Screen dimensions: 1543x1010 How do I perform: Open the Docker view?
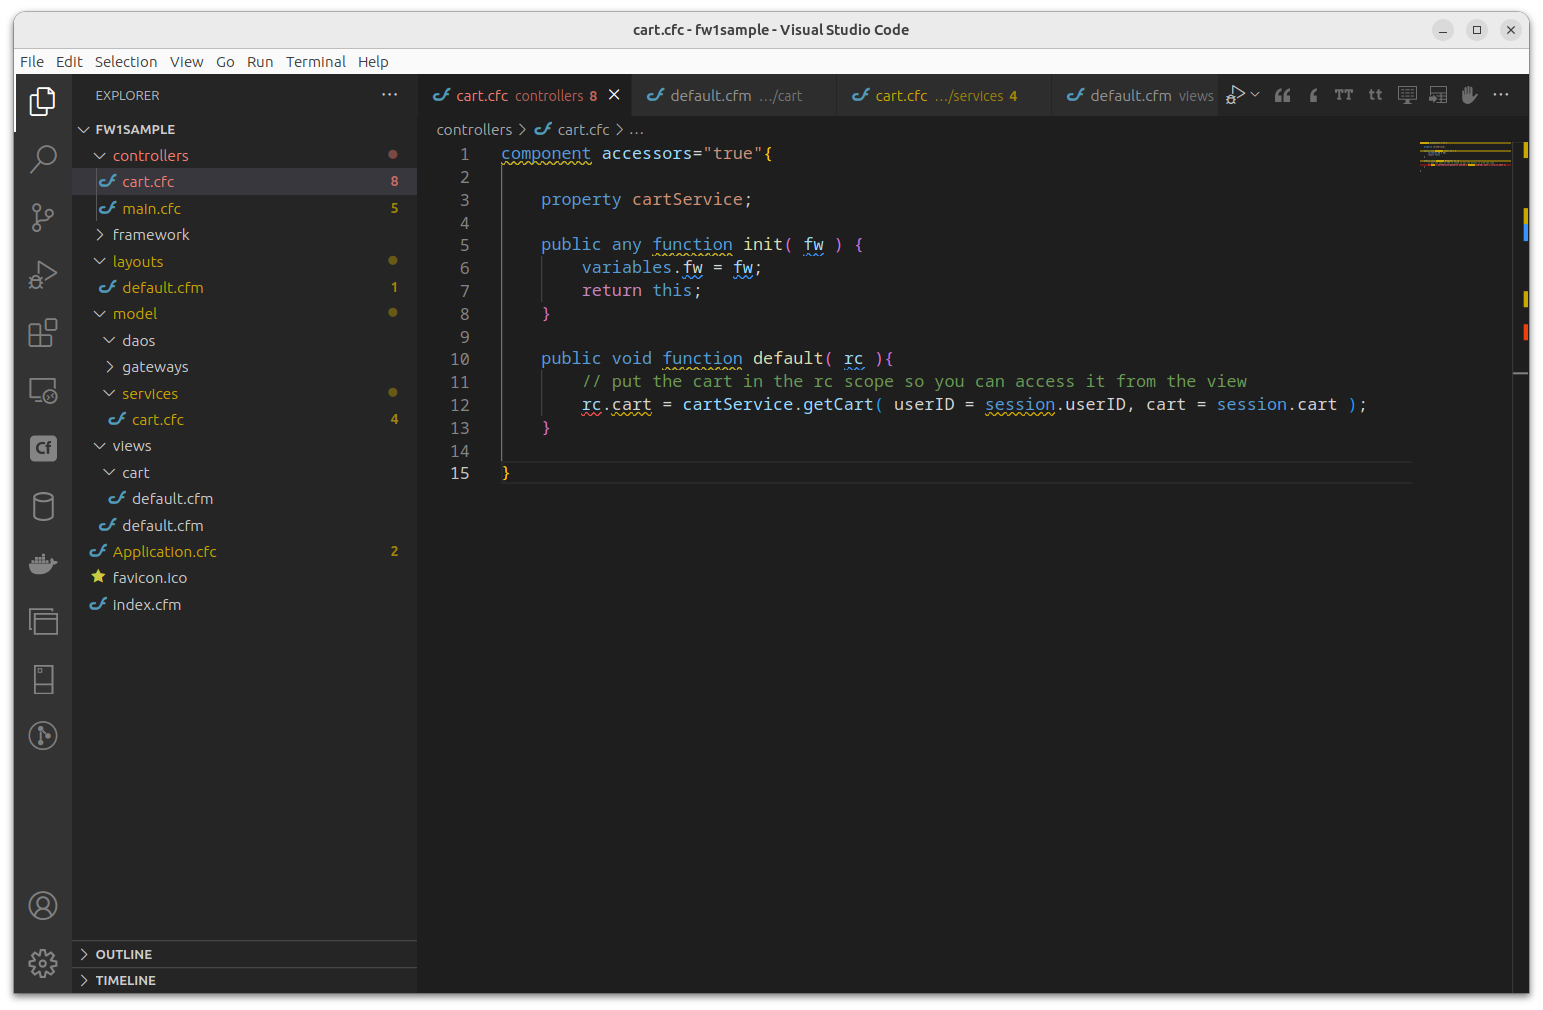[43, 564]
